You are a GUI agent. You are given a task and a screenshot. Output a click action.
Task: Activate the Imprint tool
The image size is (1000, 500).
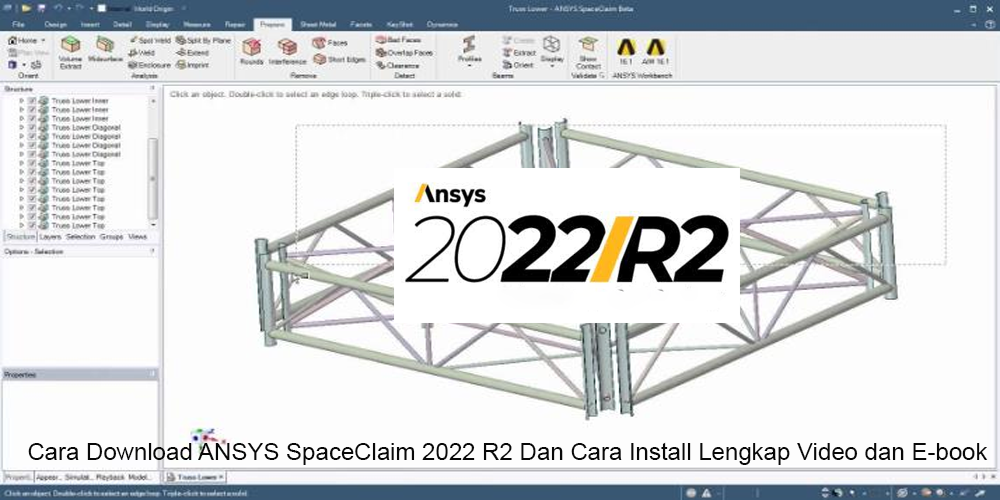[193, 64]
